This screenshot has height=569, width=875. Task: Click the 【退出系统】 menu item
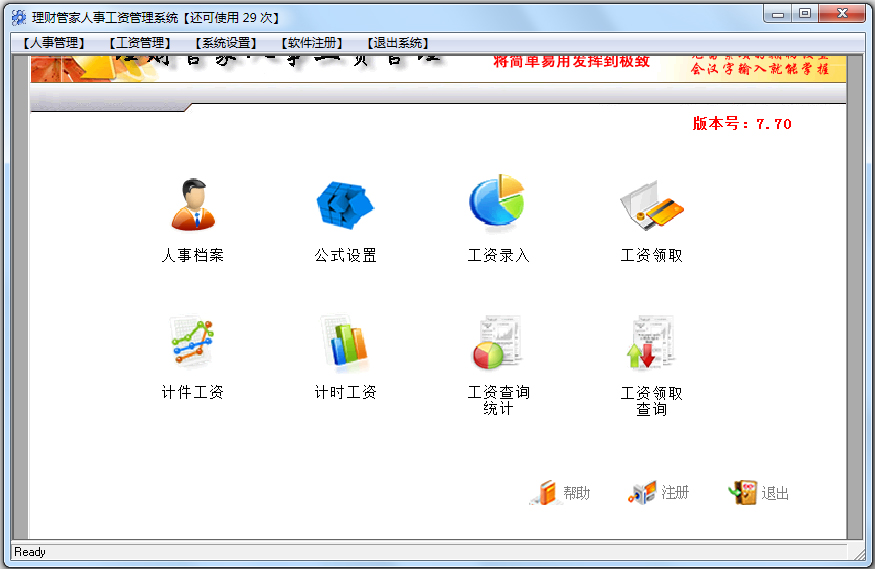point(397,43)
